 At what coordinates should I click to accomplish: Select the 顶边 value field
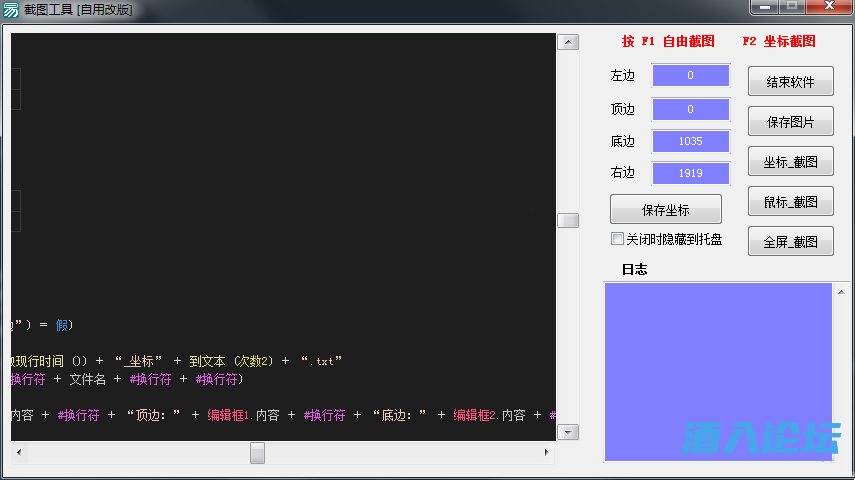tap(690, 109)
